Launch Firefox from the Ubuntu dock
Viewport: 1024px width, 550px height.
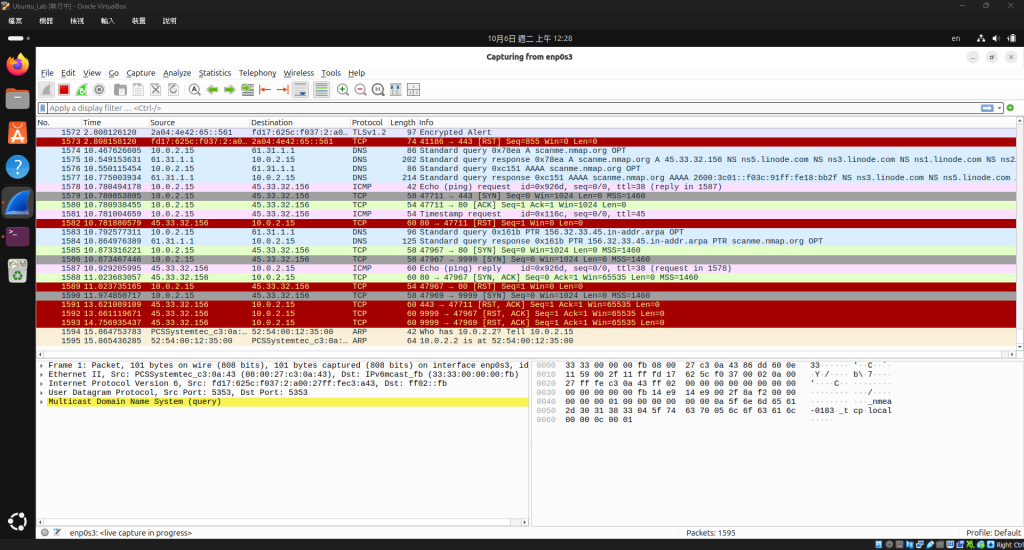[18, 65]
